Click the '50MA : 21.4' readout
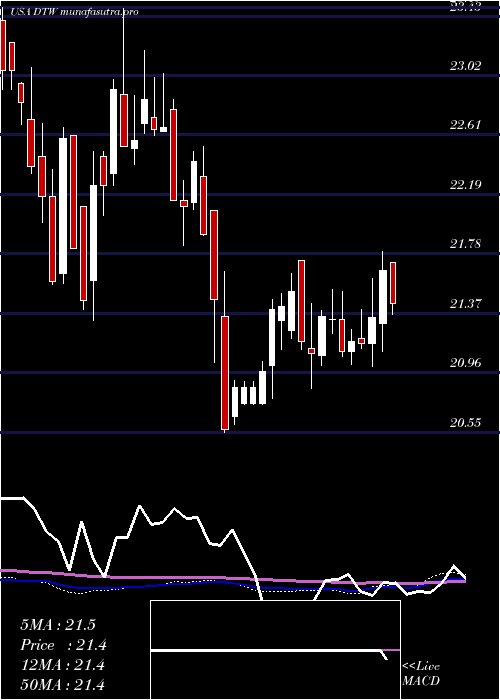The width and height of the screenshot is (500, 700). point(62,684)
